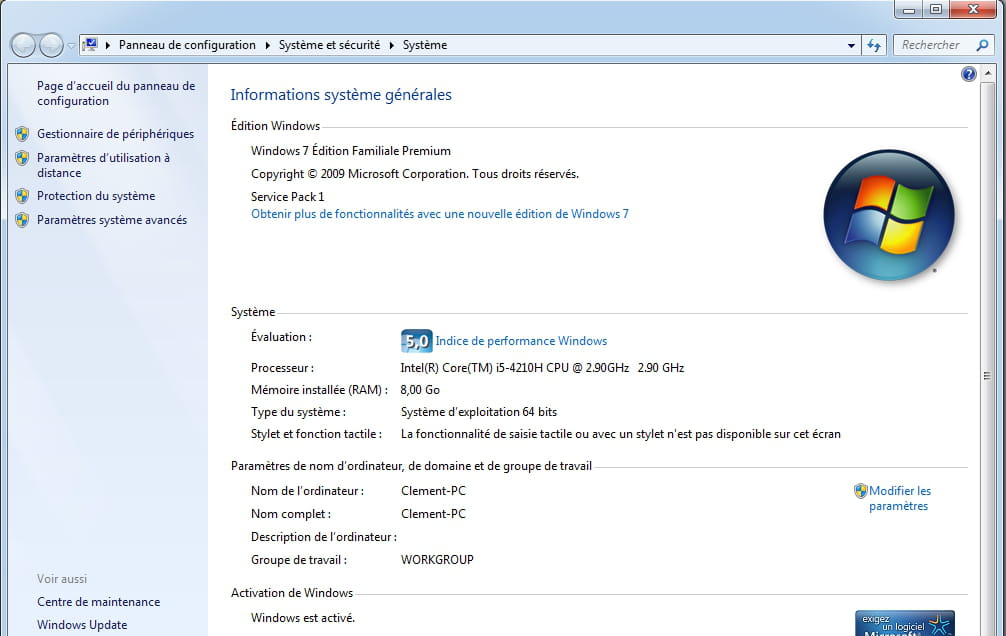Open the address bar history dropdown

tap(851, 45)
